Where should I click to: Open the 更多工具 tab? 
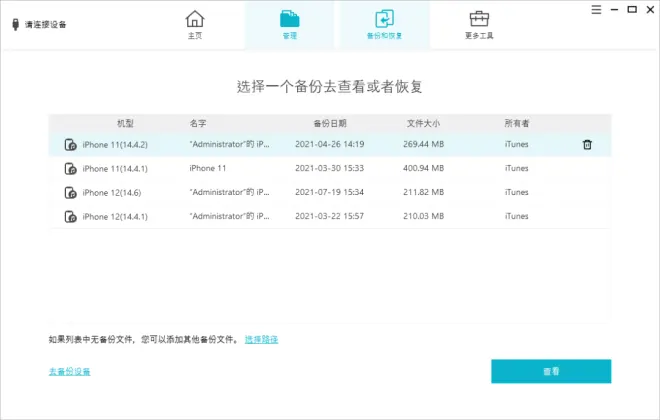pos(479,25)
